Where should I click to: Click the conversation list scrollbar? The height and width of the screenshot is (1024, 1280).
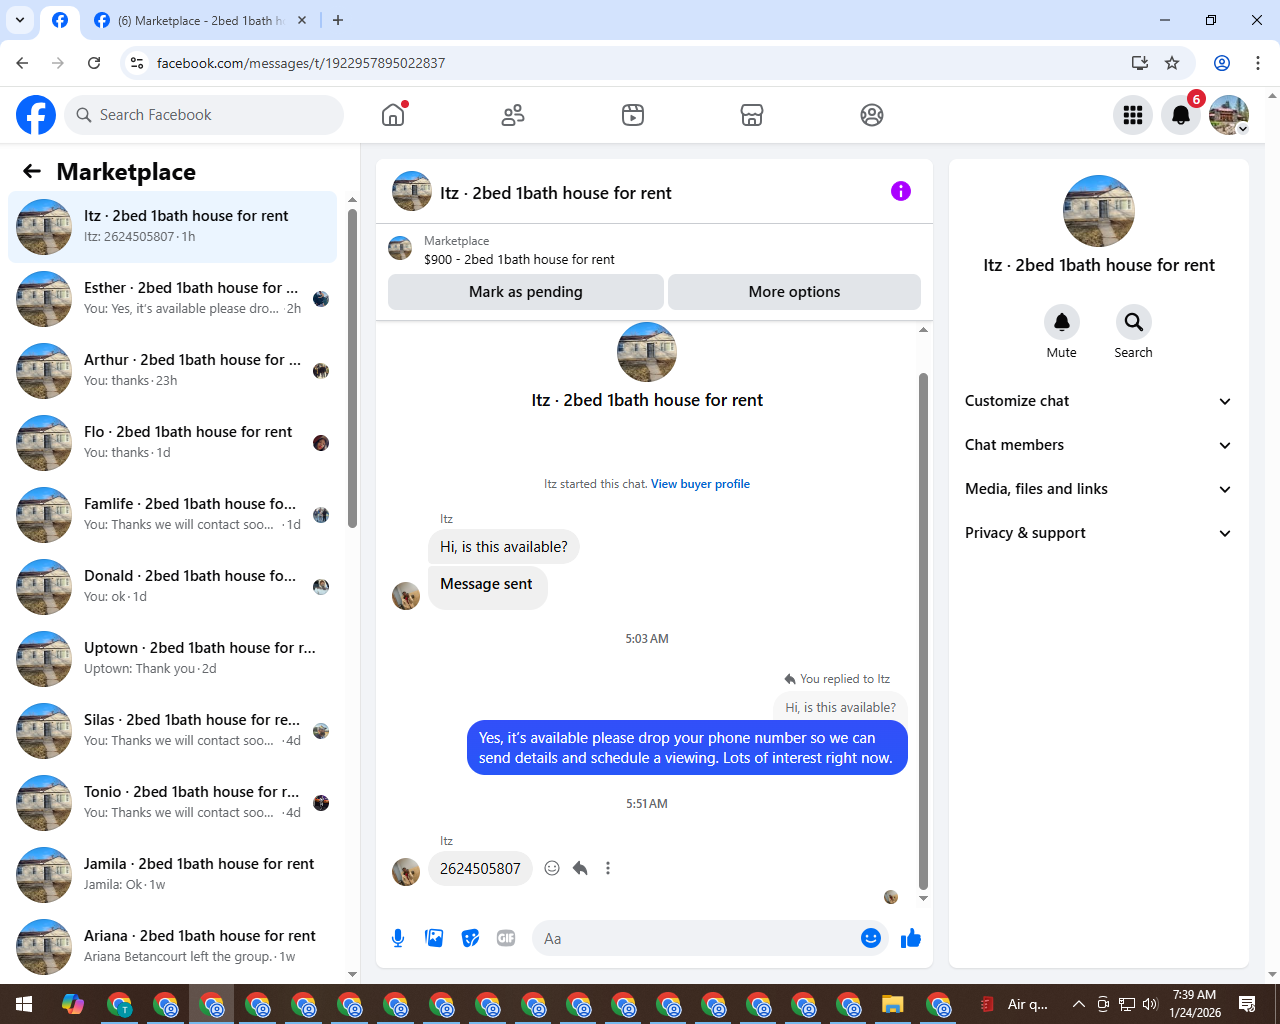[x=352, y=370]
